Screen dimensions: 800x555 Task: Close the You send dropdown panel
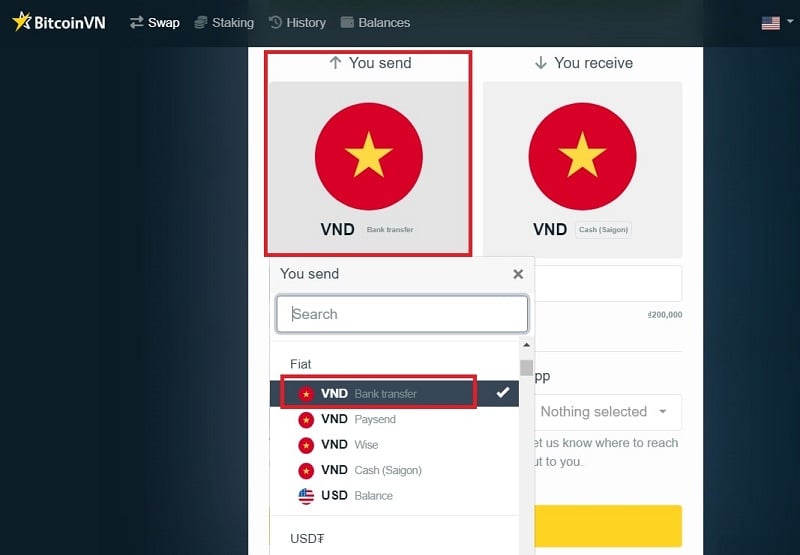(x=518, y=274)
